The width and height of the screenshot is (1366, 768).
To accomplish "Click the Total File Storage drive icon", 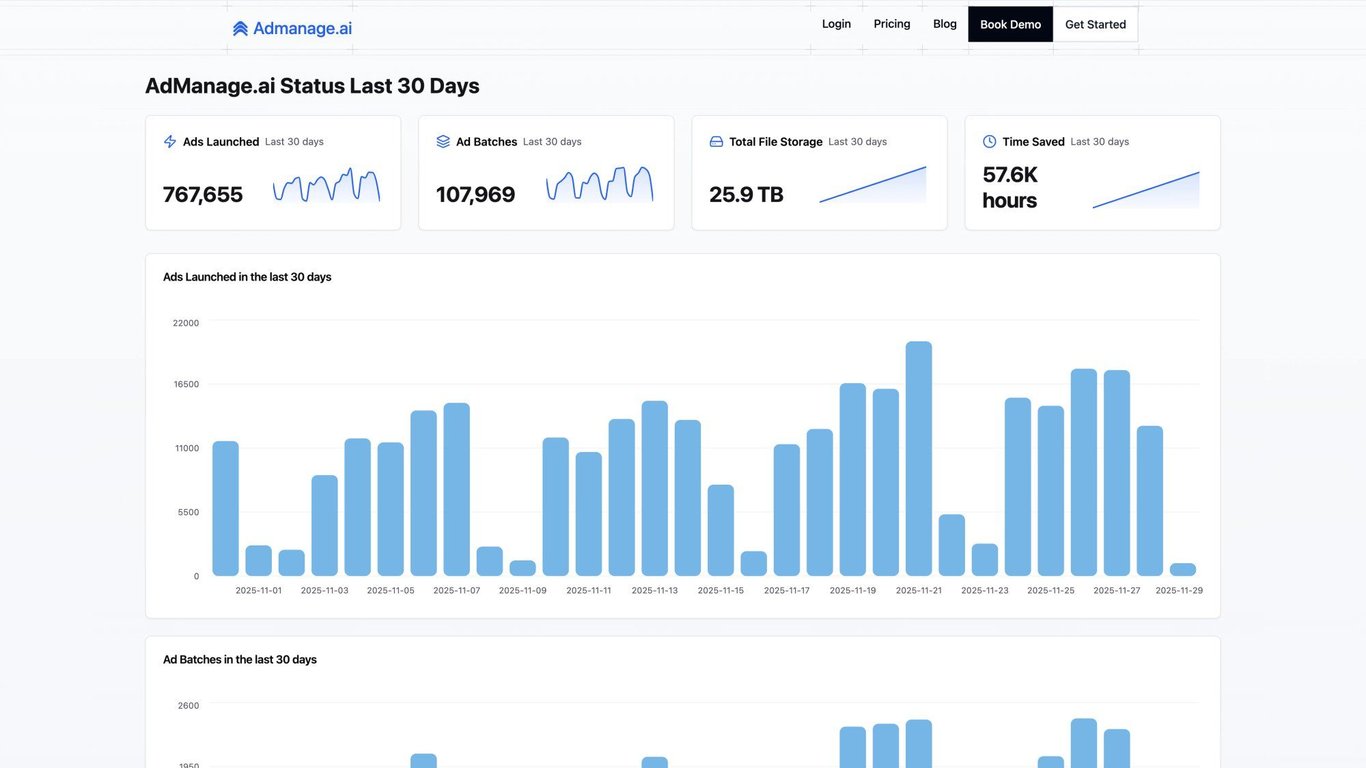I will (x=716, y=142).
